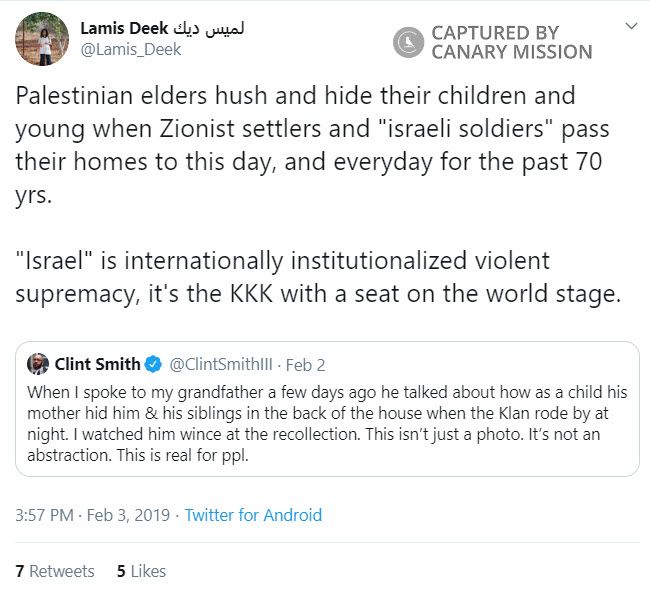
Task: Expand the tweet options chevron menu
Action: point(629,26)
